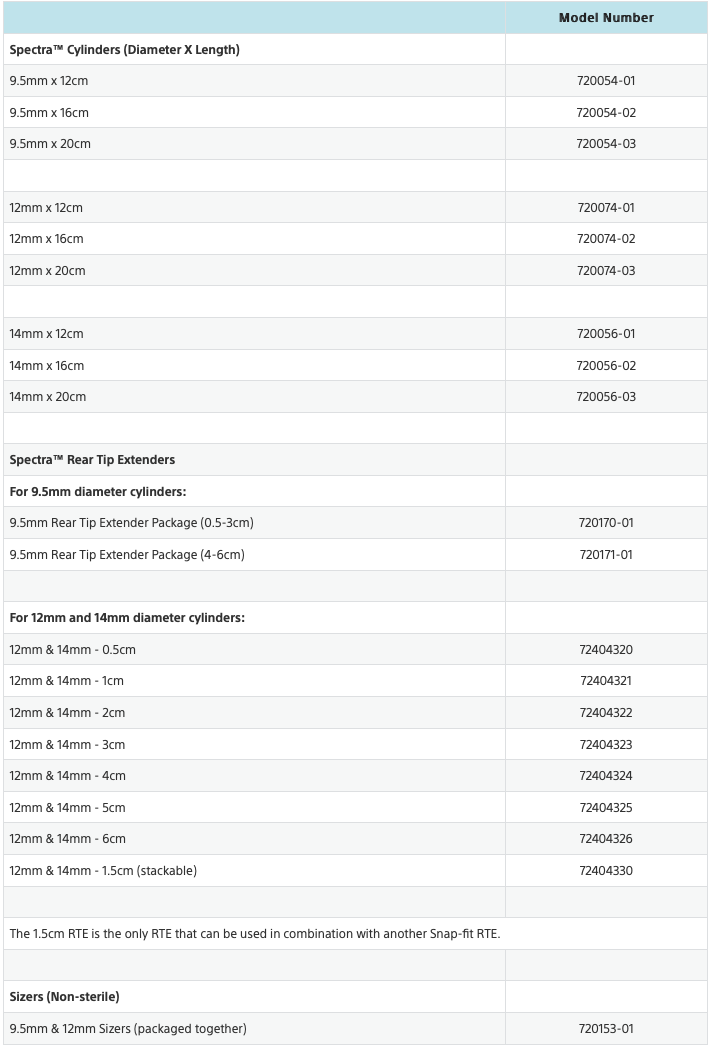The image size is (710, 1047).
Task: Select model number 720153-01
Action: (x=606, y=1029)
